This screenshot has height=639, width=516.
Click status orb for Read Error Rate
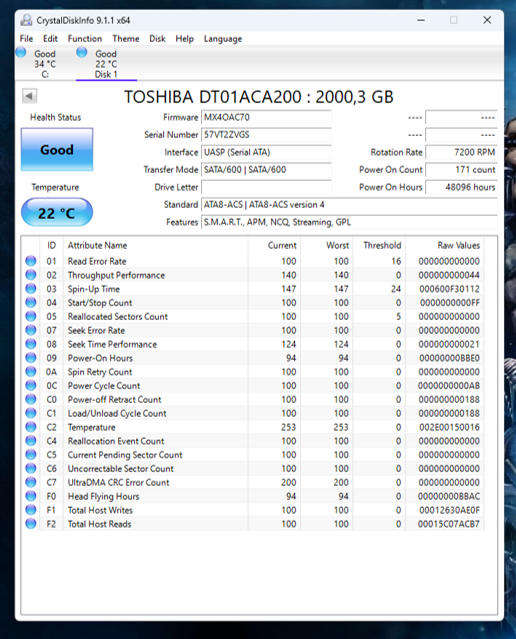[x=31, y=261]
